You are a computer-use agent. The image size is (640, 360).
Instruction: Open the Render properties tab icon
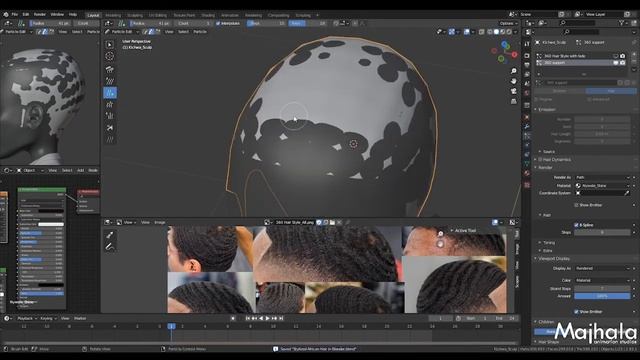[527, 55]
